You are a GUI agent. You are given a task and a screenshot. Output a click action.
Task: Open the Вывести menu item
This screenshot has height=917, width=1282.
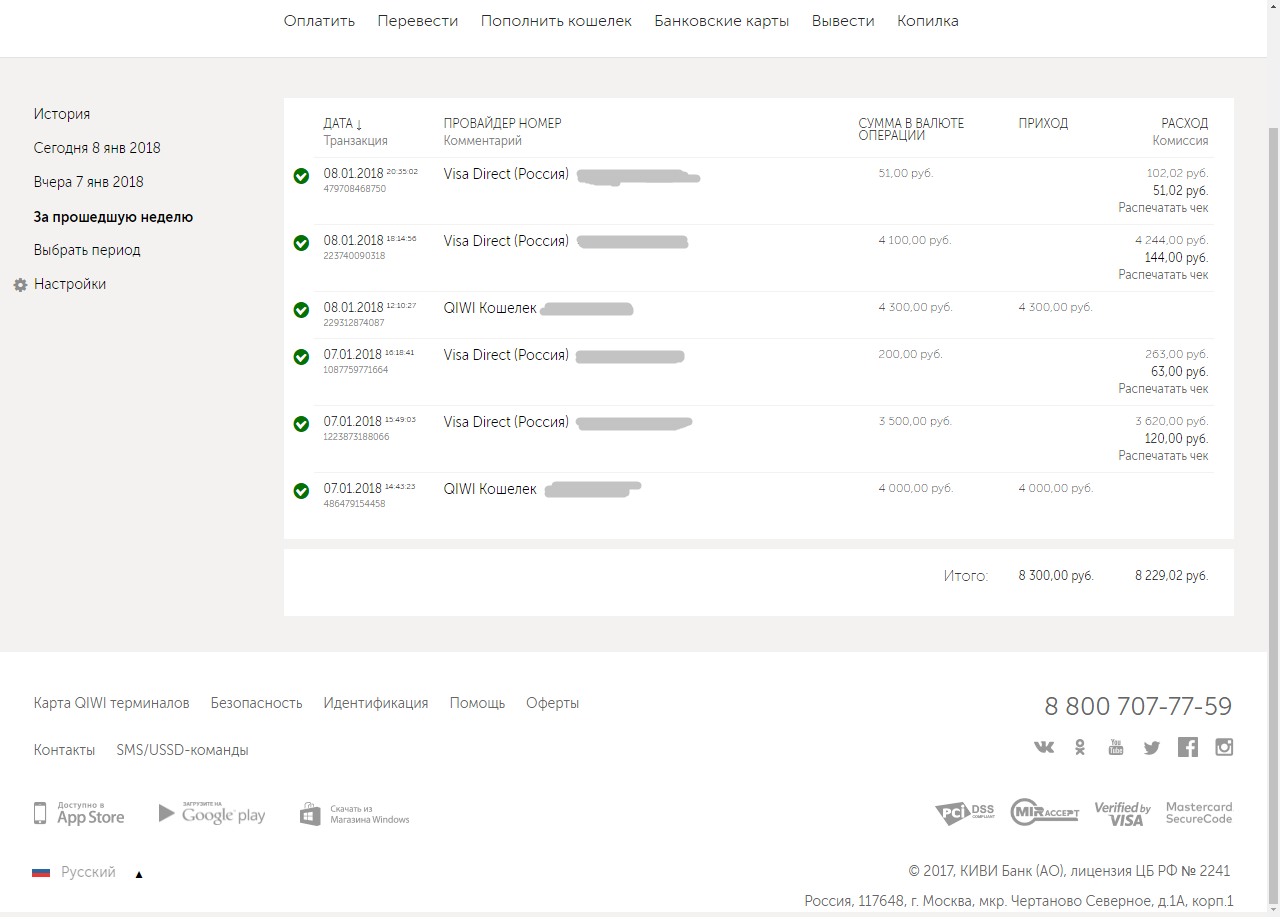[843, 21]
